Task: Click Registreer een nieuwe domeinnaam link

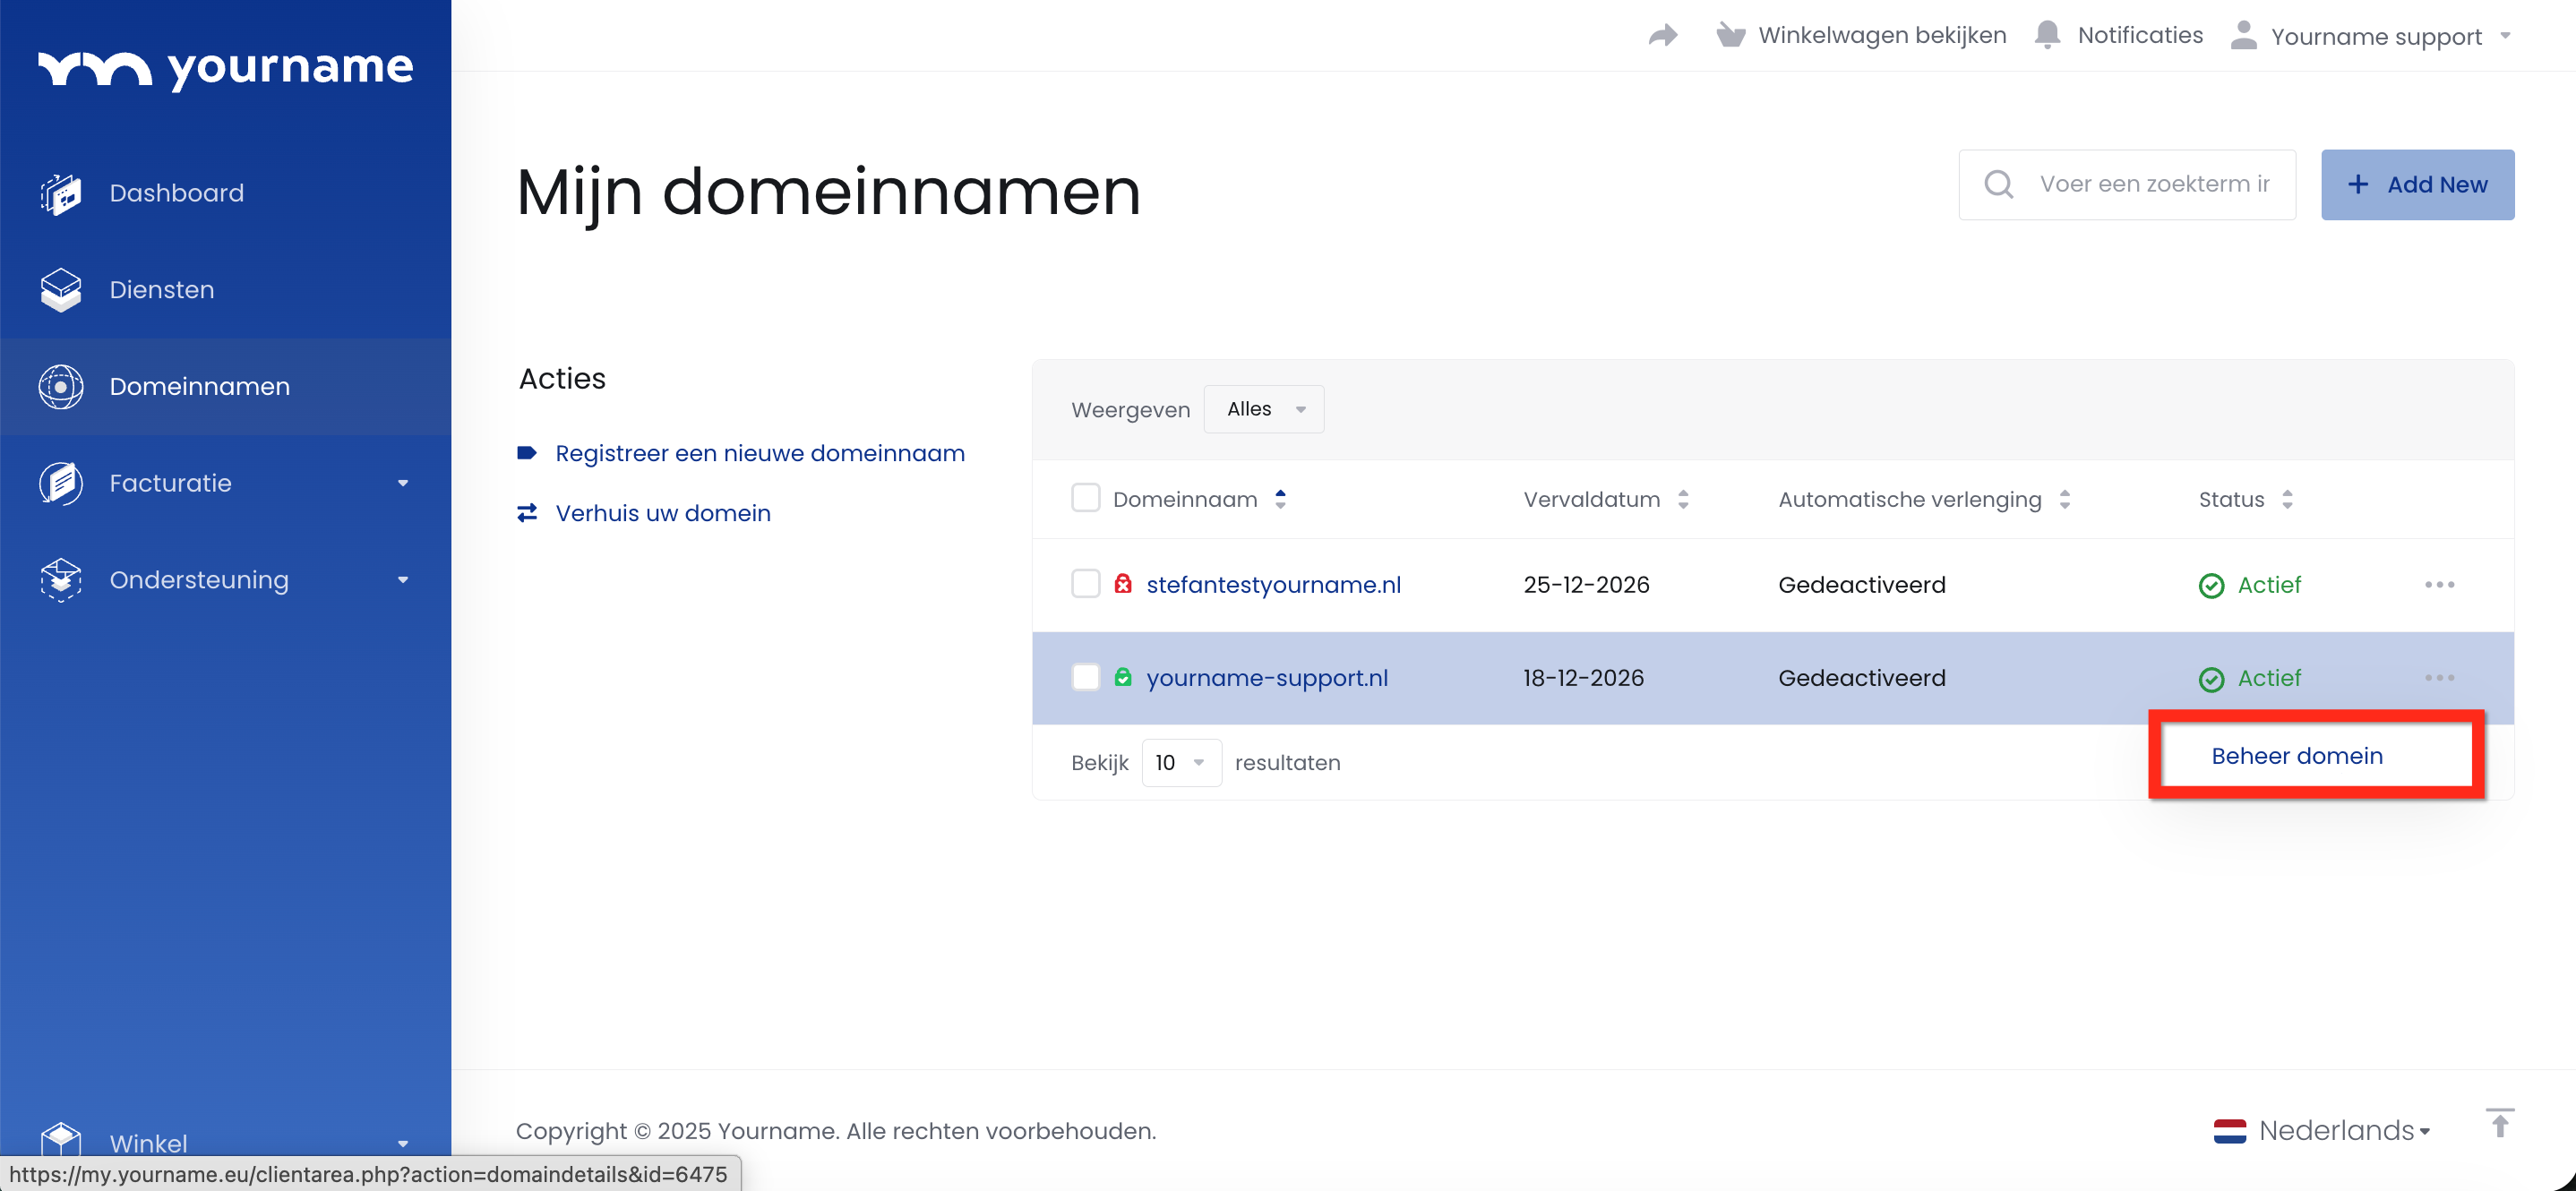Action: pyautogui.click(x=759, y=454)
